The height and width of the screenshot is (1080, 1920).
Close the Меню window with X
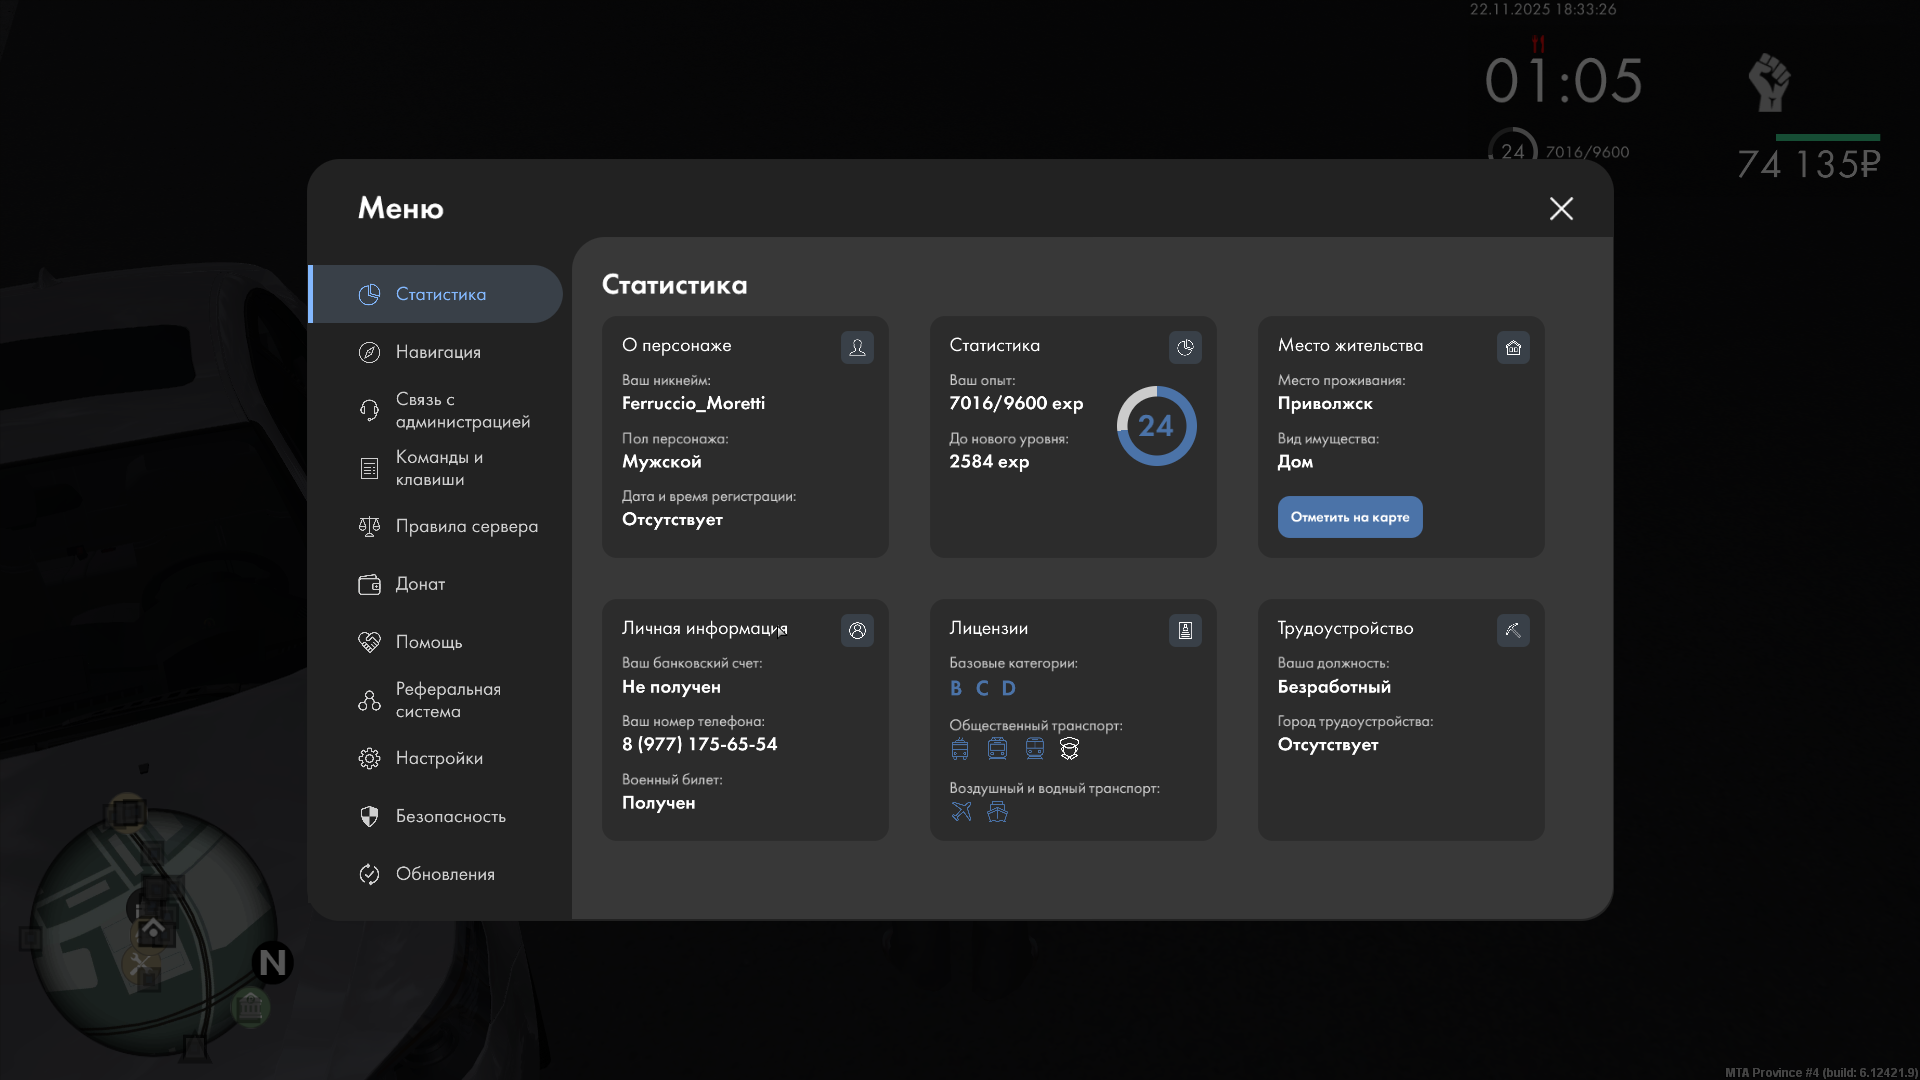(x=1561, y=208)
